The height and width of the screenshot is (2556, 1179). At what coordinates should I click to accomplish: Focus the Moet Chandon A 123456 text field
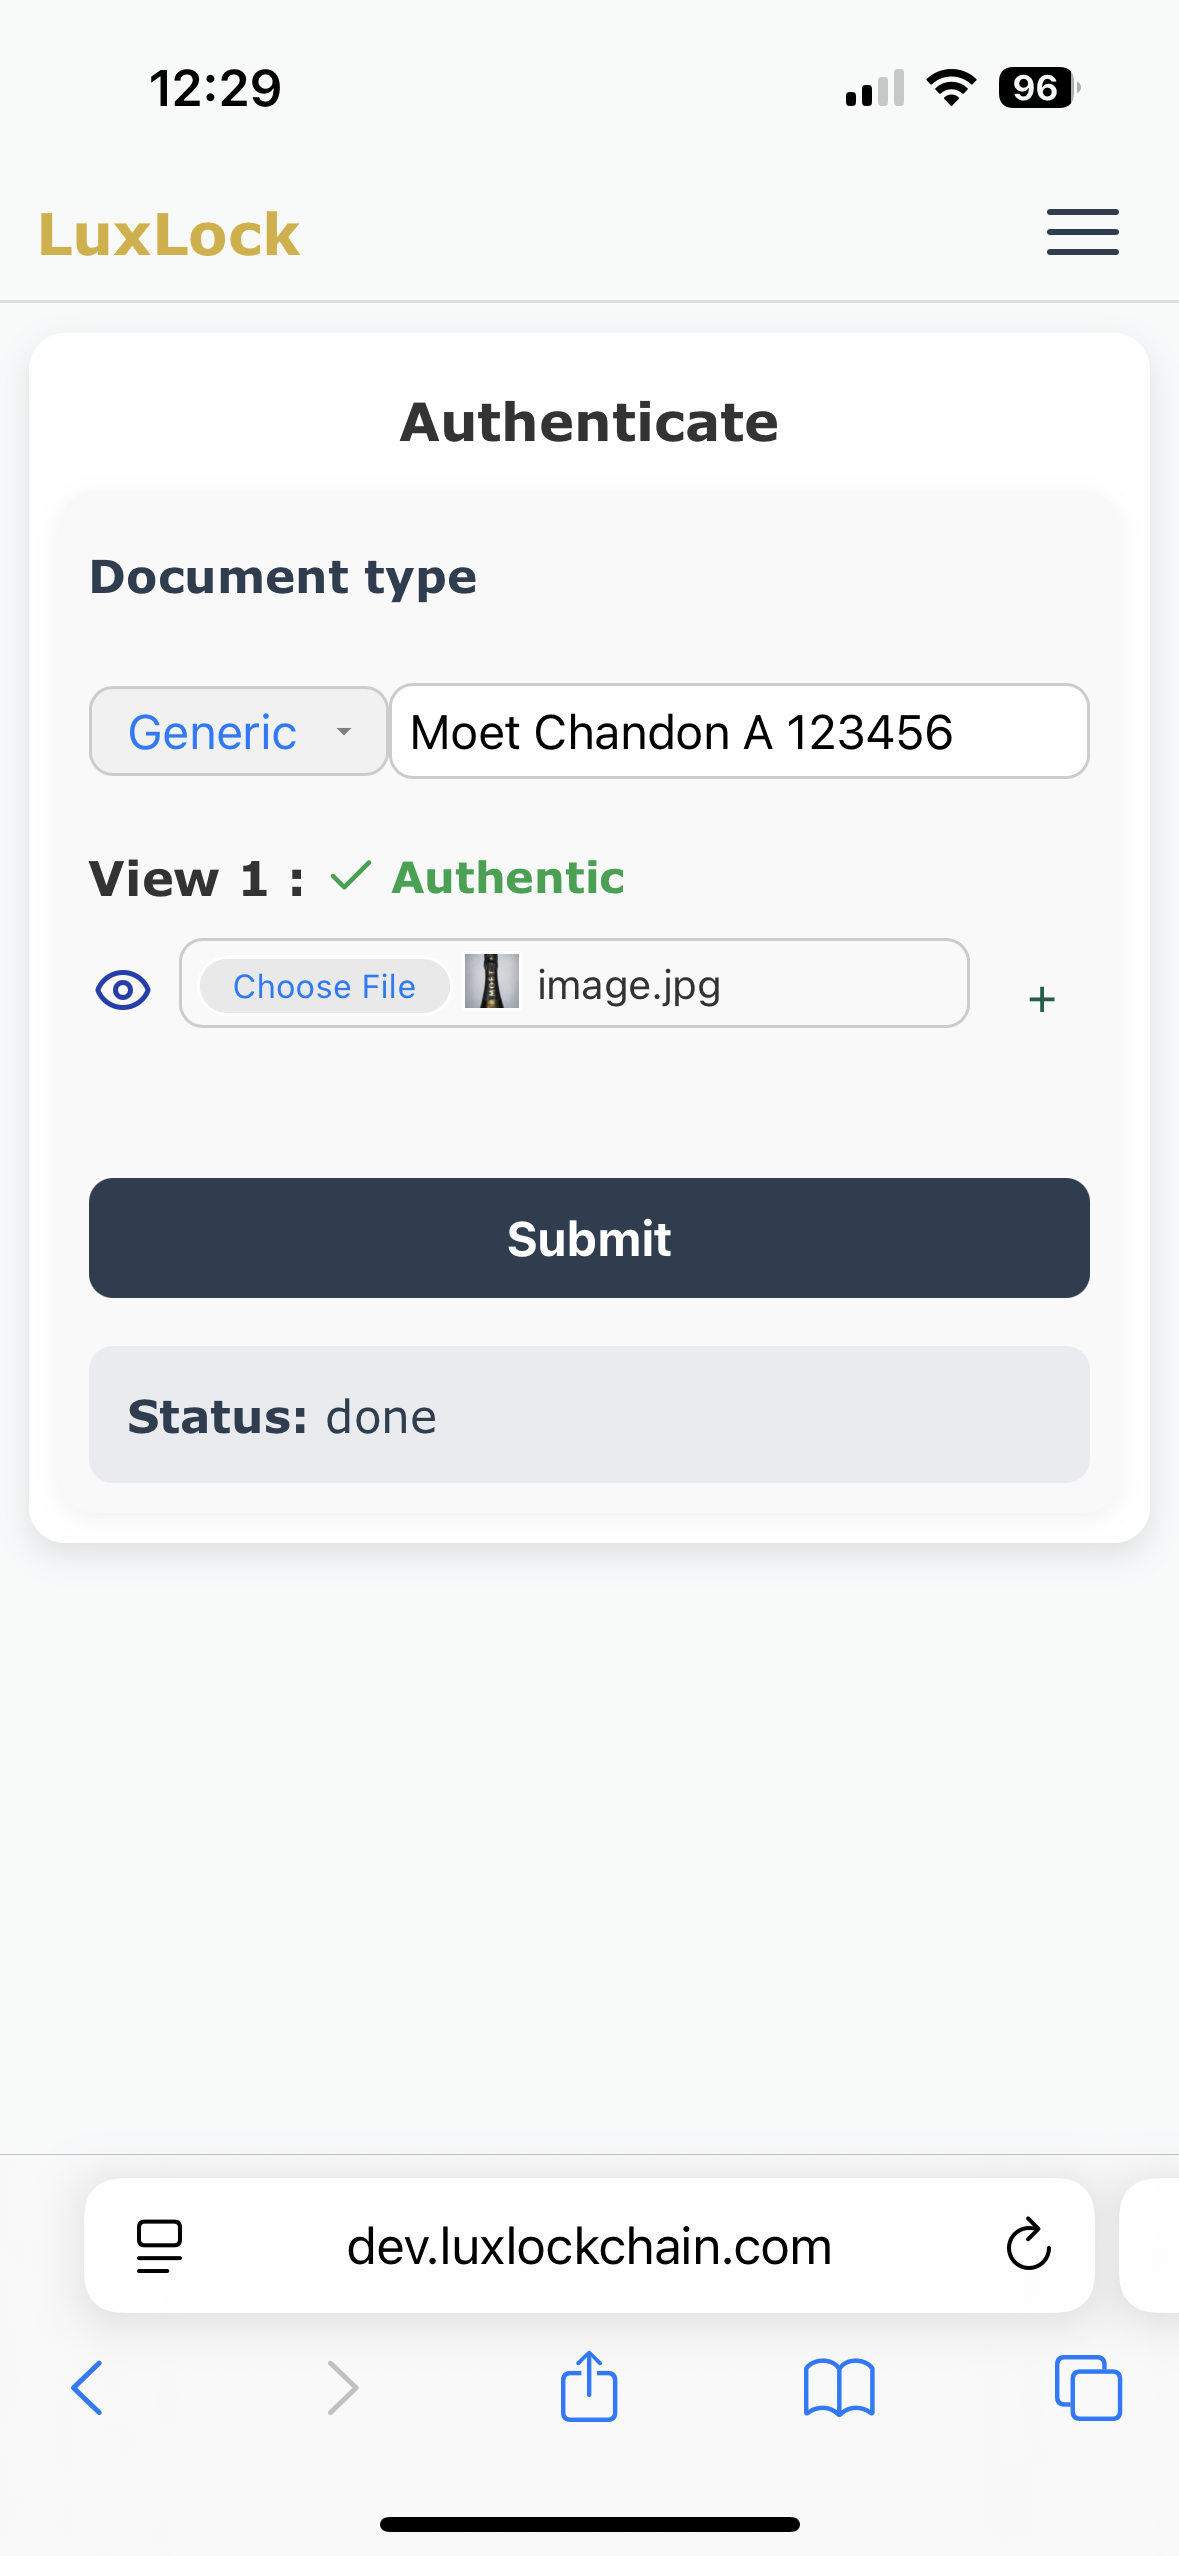pyautogui.click(x=738, y=732)
